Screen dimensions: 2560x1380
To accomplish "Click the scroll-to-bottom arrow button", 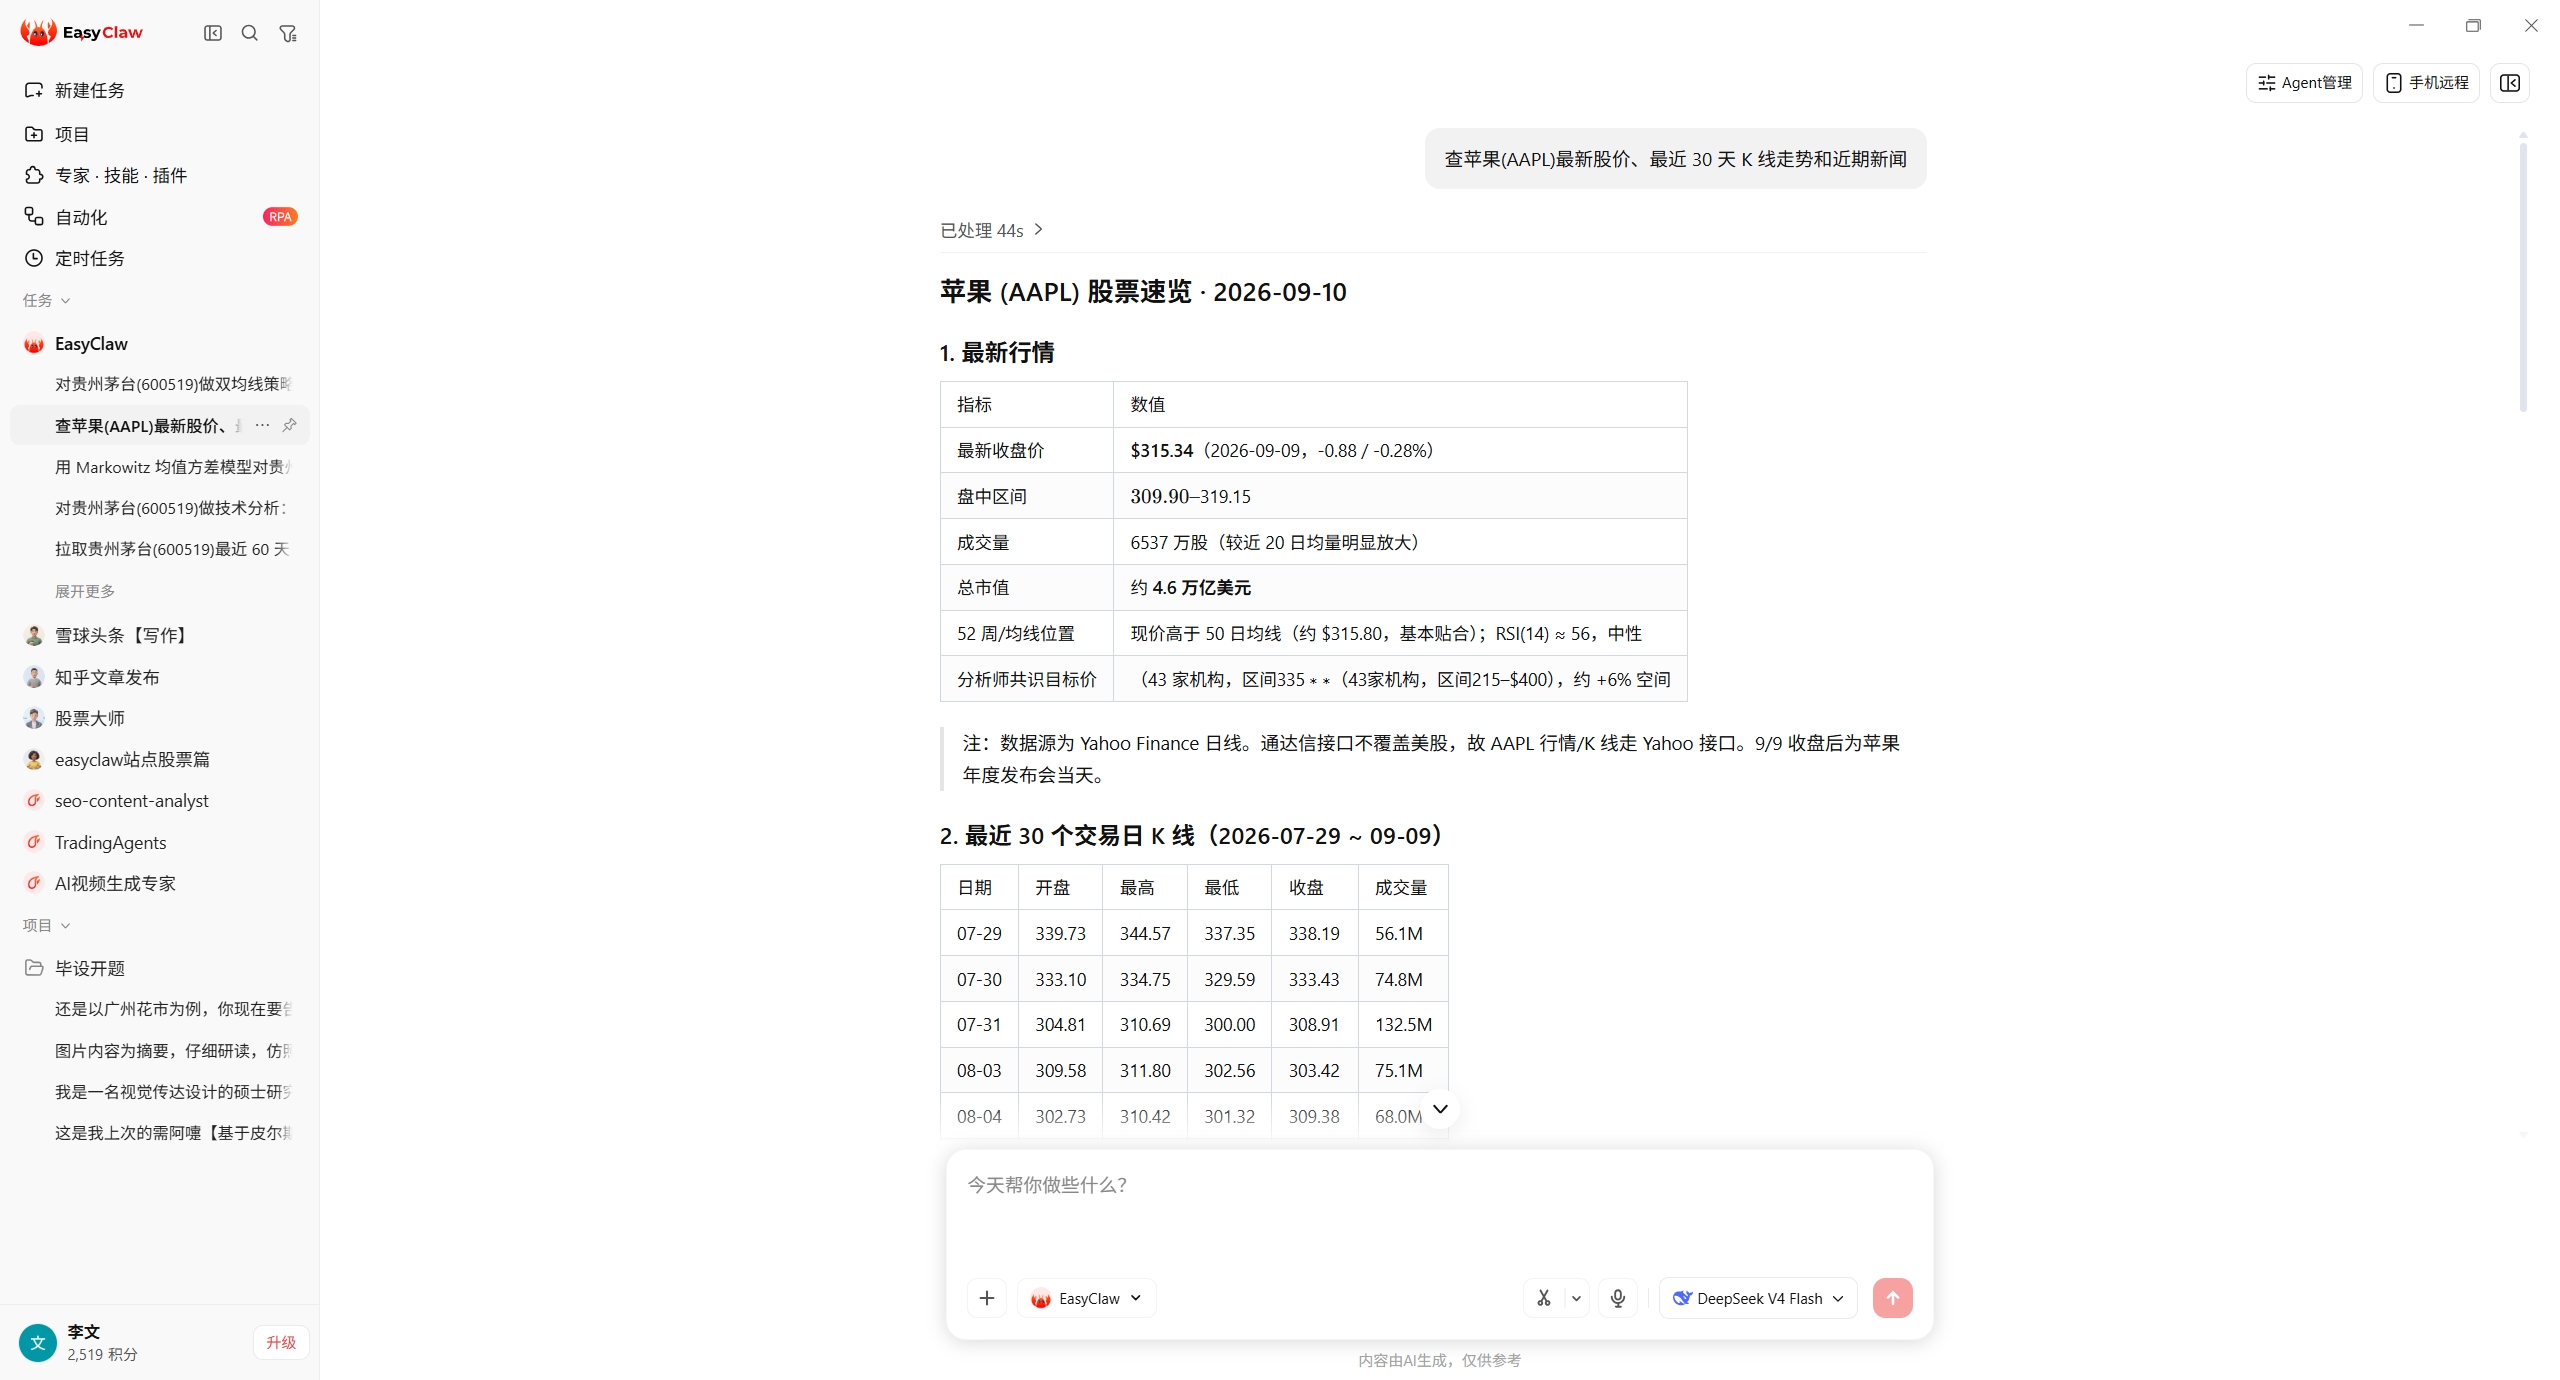I will [x=1440, y=1109].
